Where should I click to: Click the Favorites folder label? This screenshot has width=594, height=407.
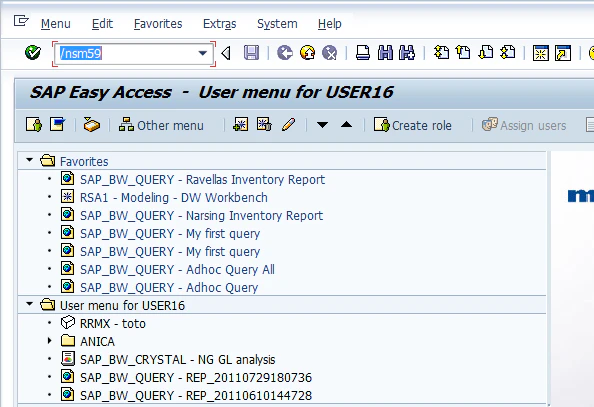click(x=84, y=161)
